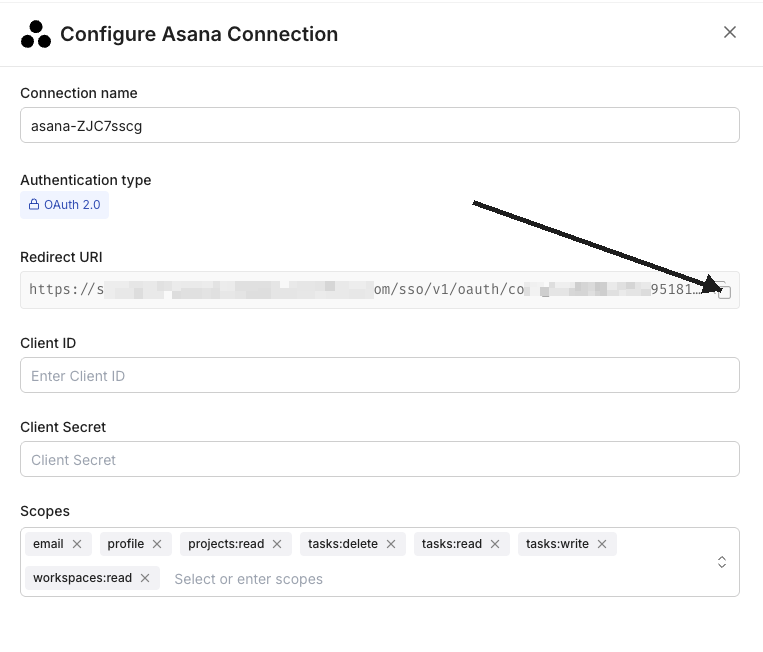Focus the Client ID input field

pyautogui.click(x=379, y=375)
